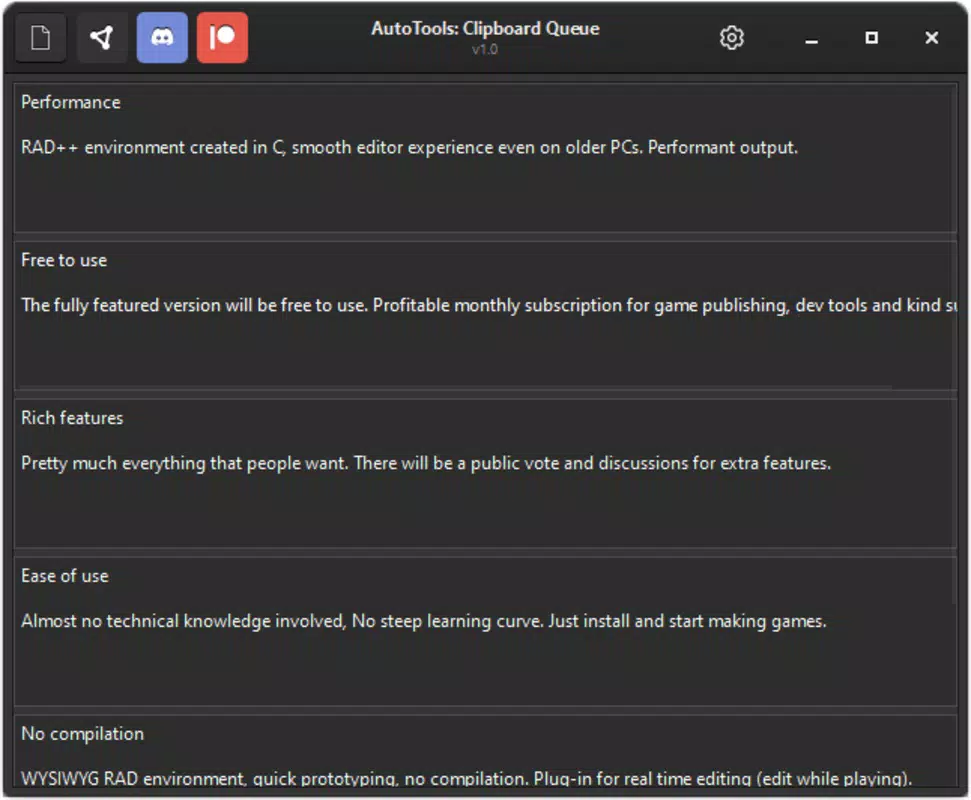
Task: Open the Patreon link button
Action: click(x=222, y=37)
